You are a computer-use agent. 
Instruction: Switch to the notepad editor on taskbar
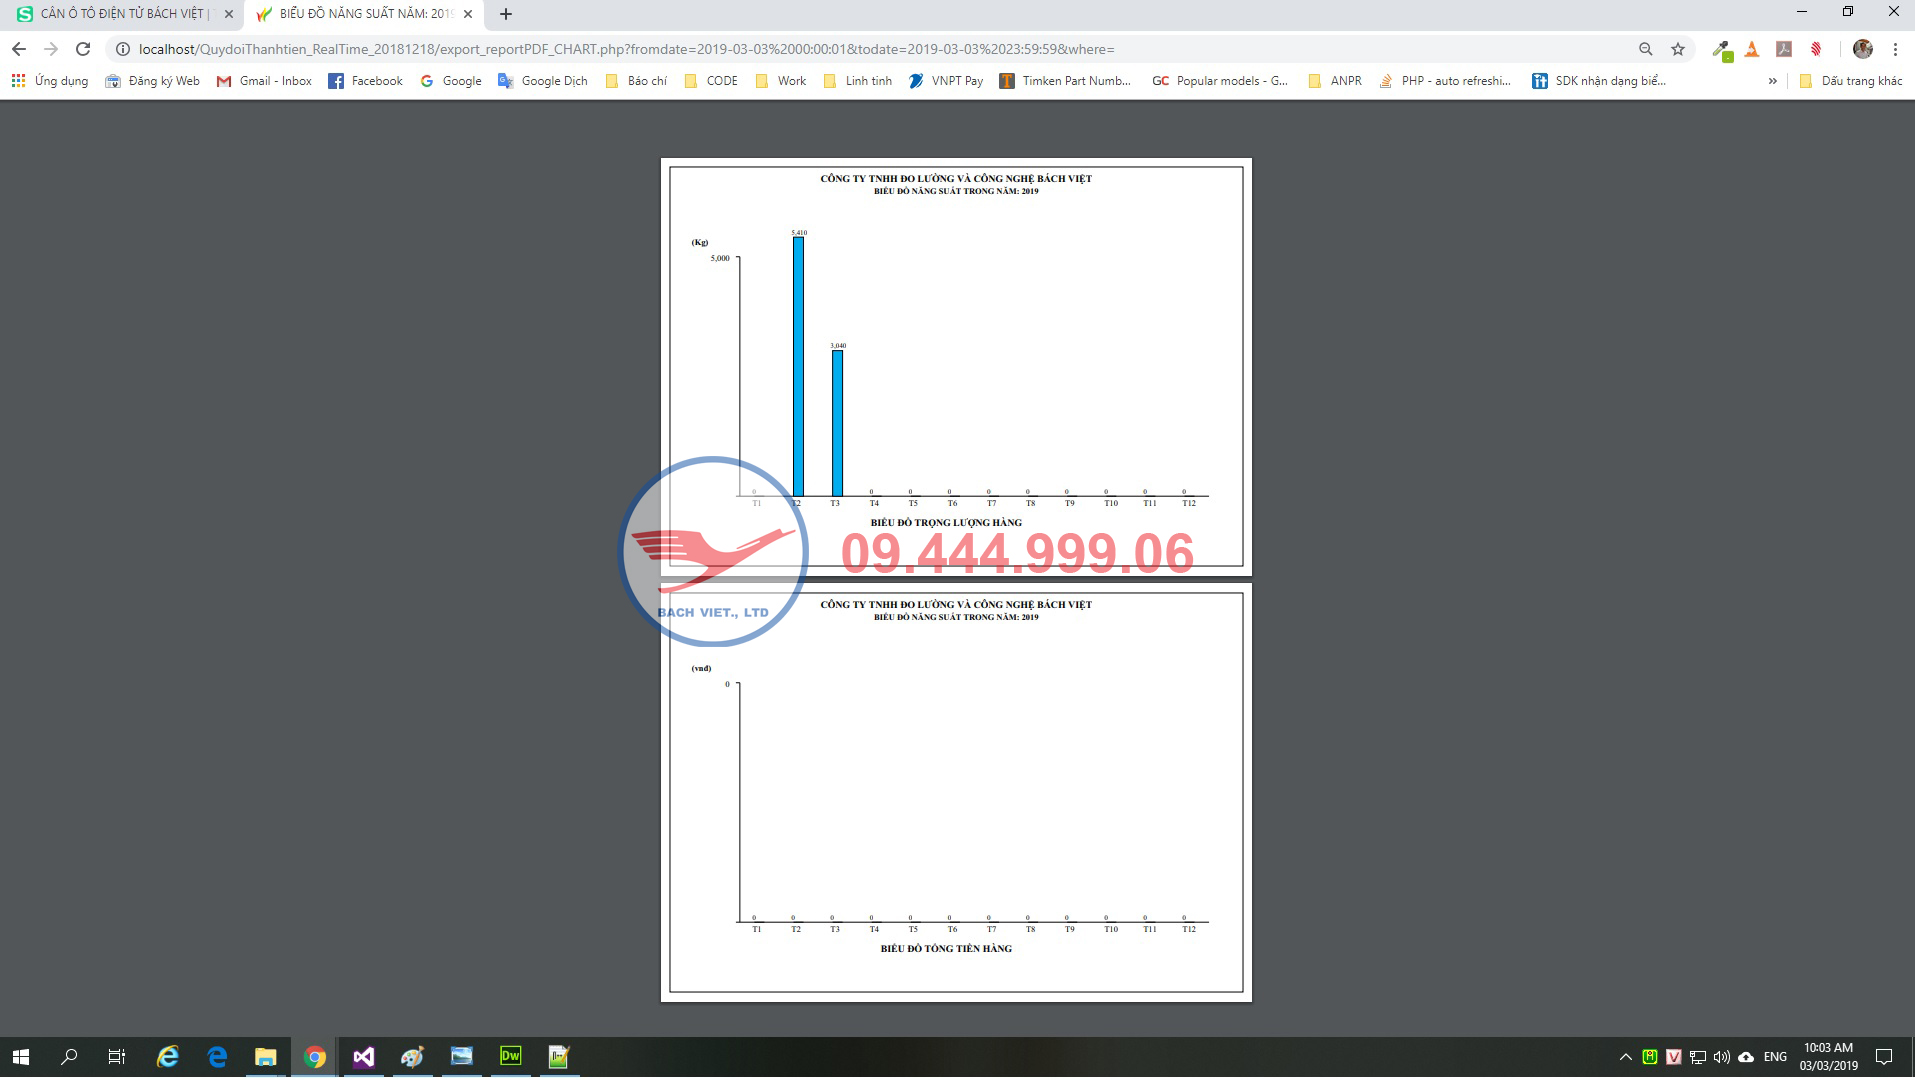tap(559, 1057)
